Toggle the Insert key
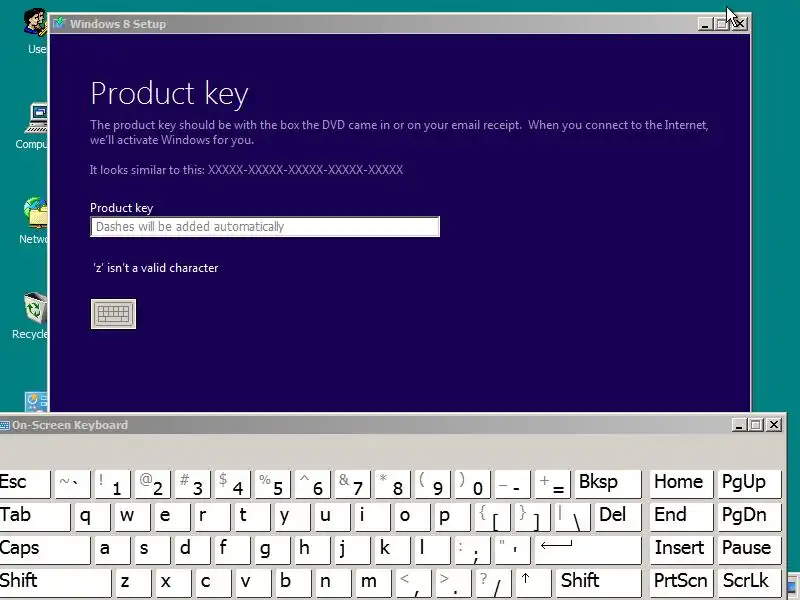The width and height of the screenshot is (800, 600). 681,549
